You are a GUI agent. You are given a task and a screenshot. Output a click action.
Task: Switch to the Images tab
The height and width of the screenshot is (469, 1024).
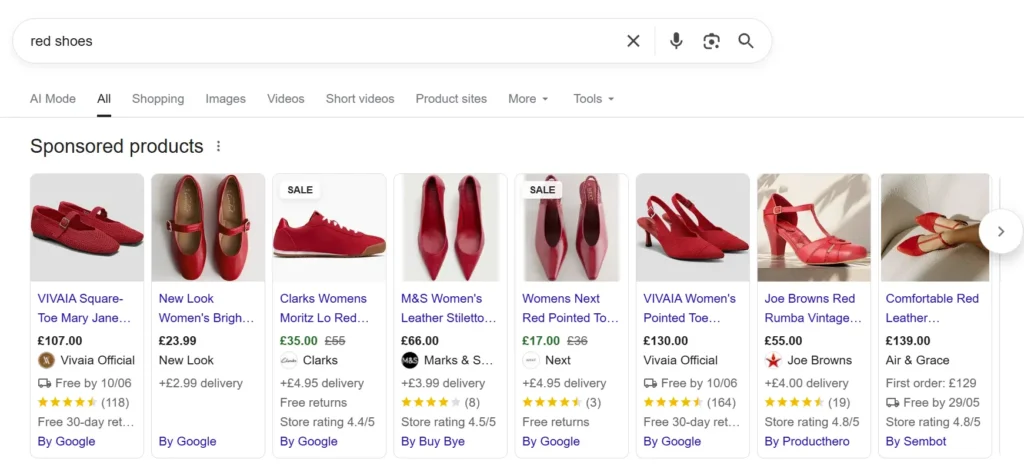225,99
